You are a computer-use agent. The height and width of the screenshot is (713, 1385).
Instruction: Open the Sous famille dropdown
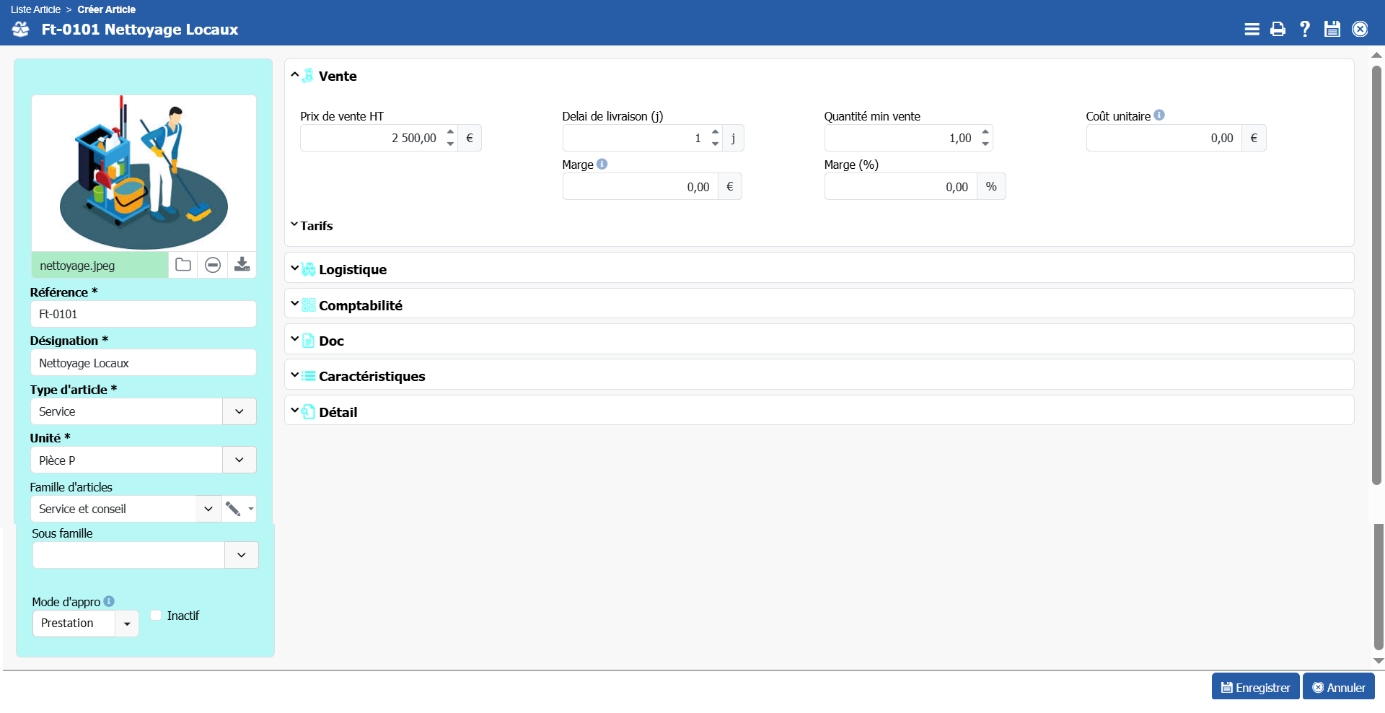(x=241, y=555)
